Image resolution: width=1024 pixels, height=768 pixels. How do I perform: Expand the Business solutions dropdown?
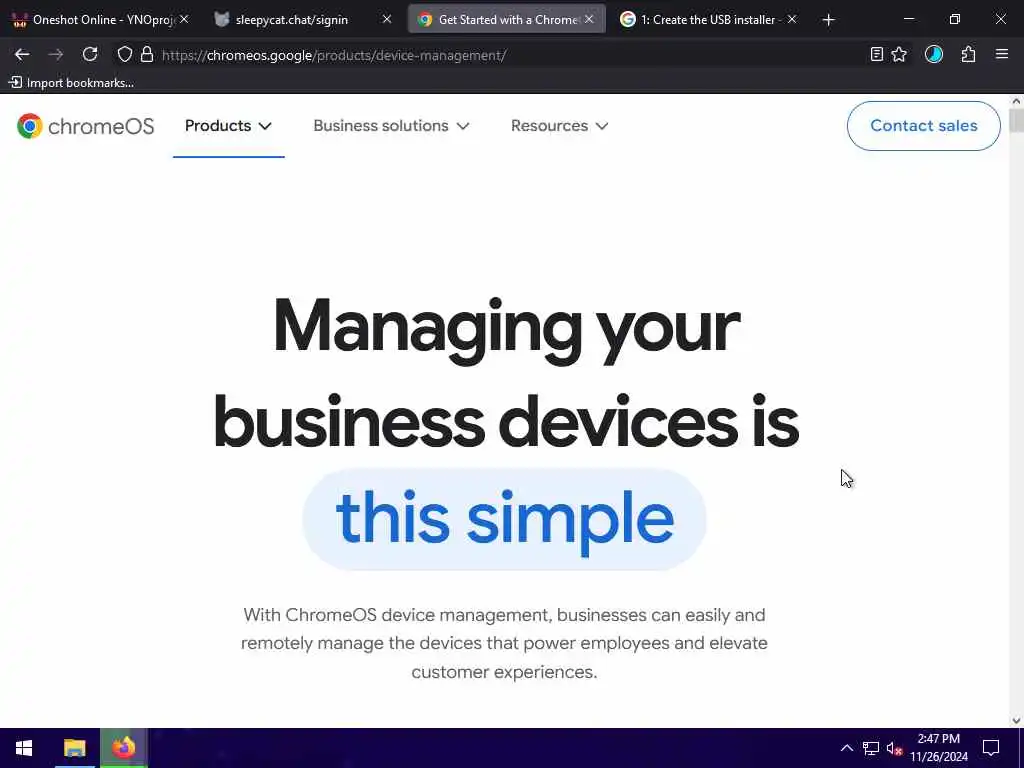391,126
